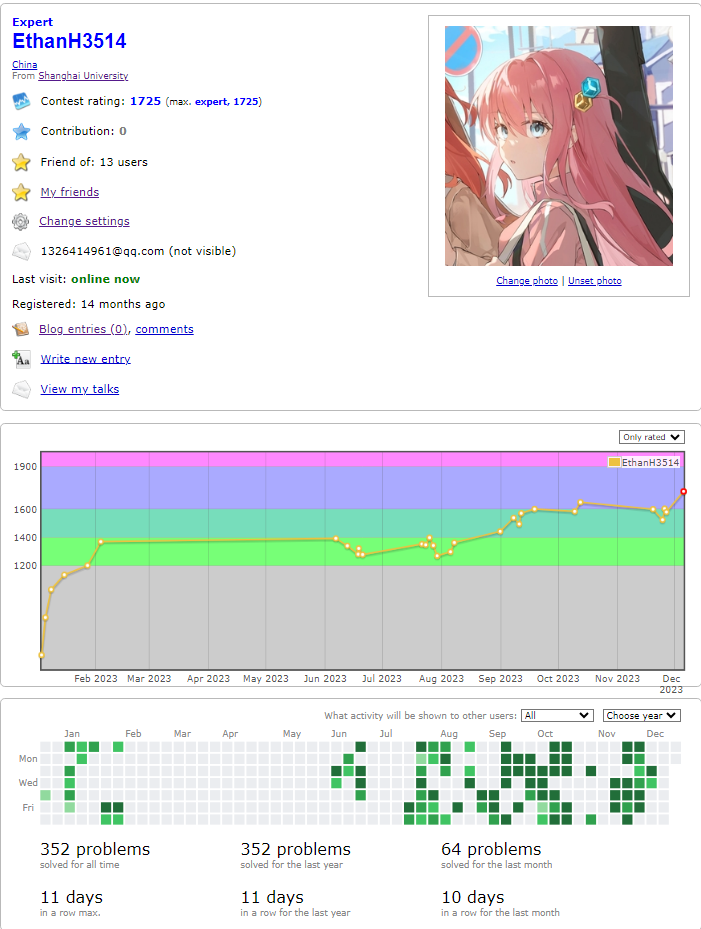This screenshot has height=929, width=701.
Task: Click the online now status text
Action: tap(105, 279)
